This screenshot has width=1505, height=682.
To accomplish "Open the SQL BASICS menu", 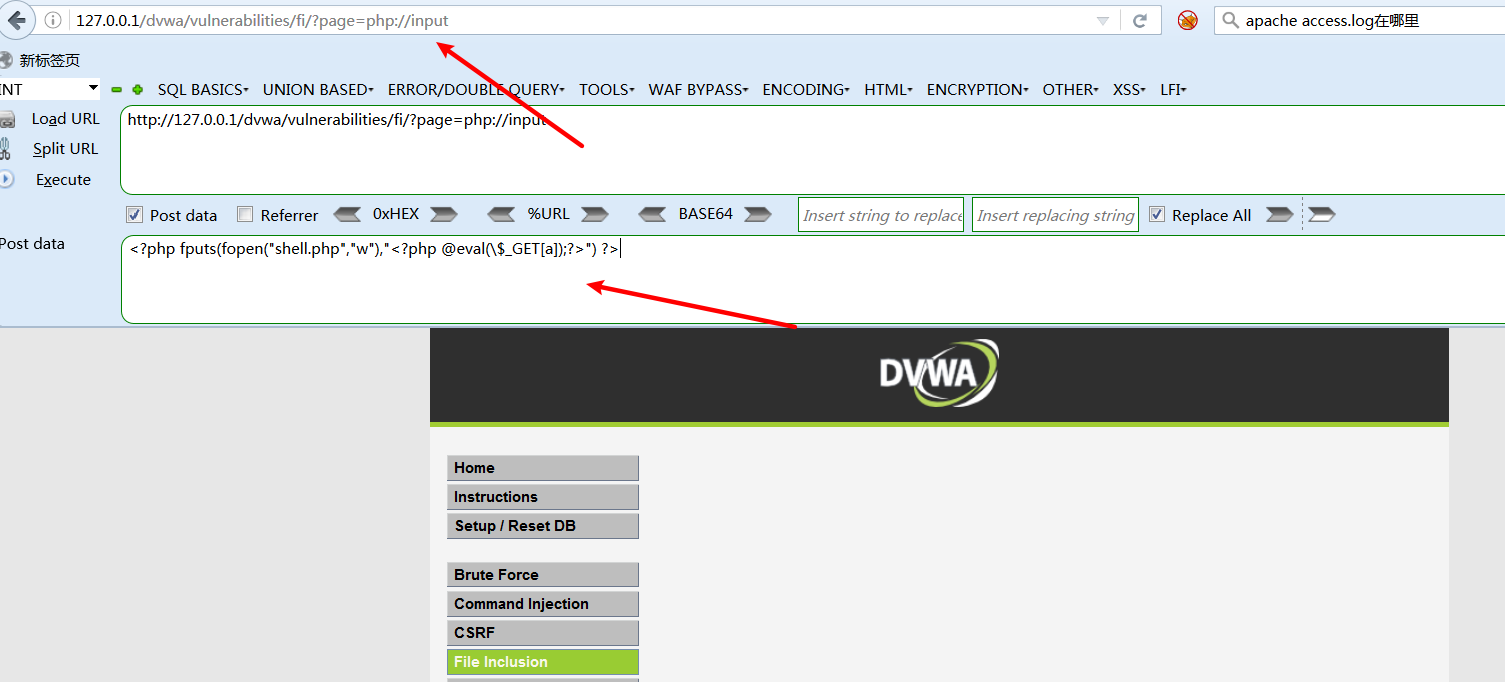I will [x=203, y=90].
